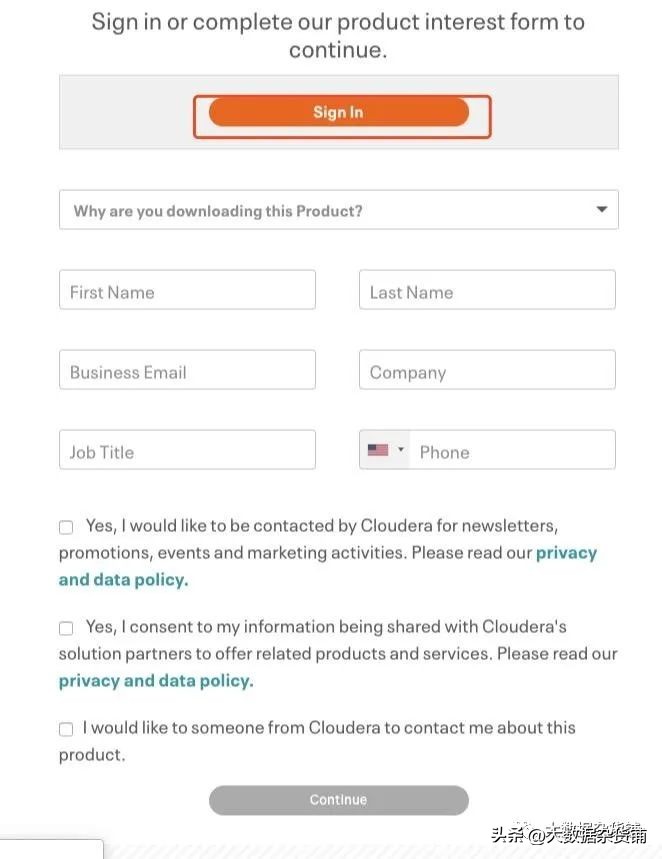
Task: Focus the Job Title field
Action: point(187,451)
